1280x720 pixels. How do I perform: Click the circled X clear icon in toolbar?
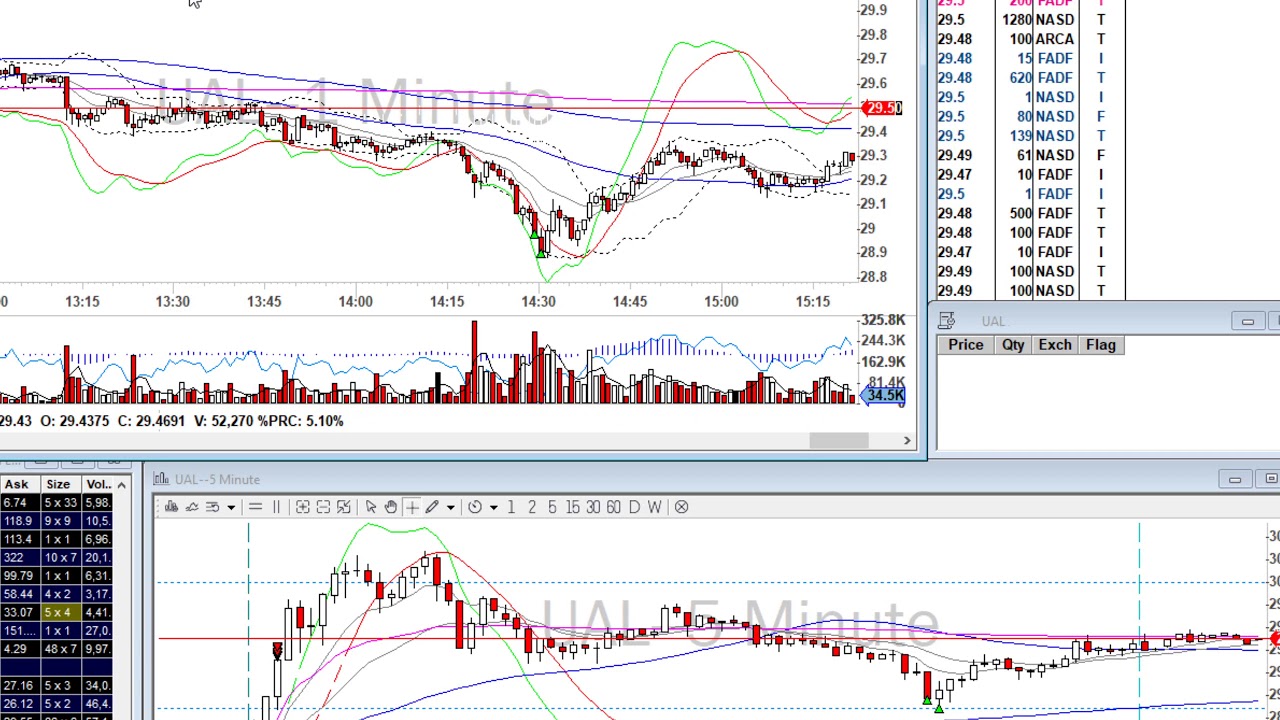click(681, 507)
